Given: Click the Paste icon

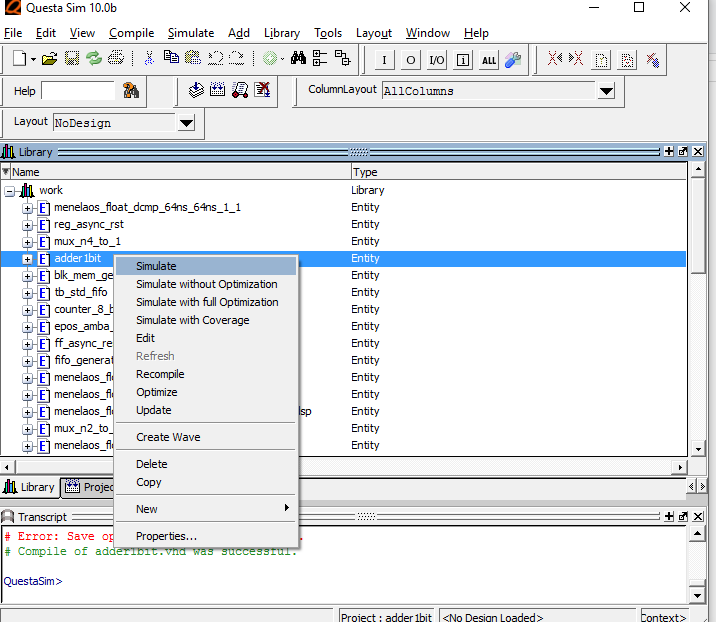Looking at the screenshot, I should coord(193,58).
